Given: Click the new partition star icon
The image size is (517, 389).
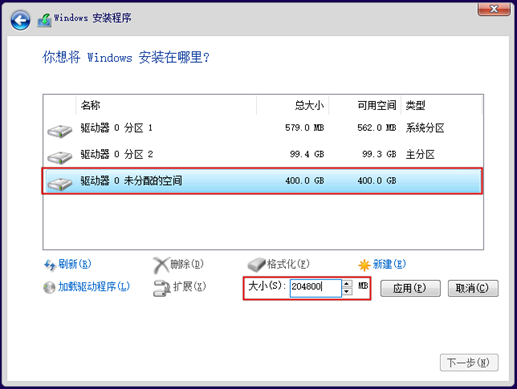Looking at the screenshot, I should pos(364,265).
